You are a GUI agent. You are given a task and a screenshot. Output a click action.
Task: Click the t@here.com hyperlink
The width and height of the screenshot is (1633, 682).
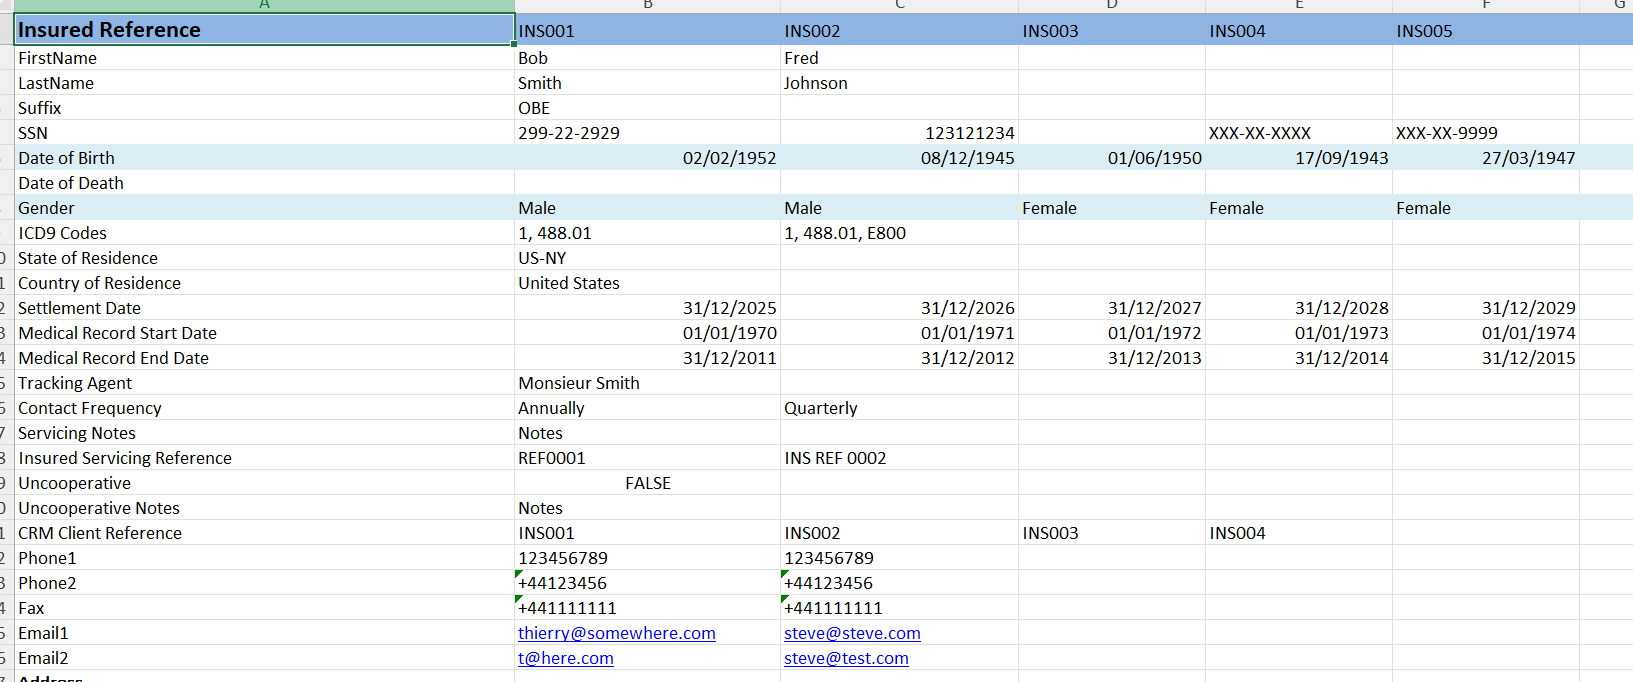click(565, 658)
